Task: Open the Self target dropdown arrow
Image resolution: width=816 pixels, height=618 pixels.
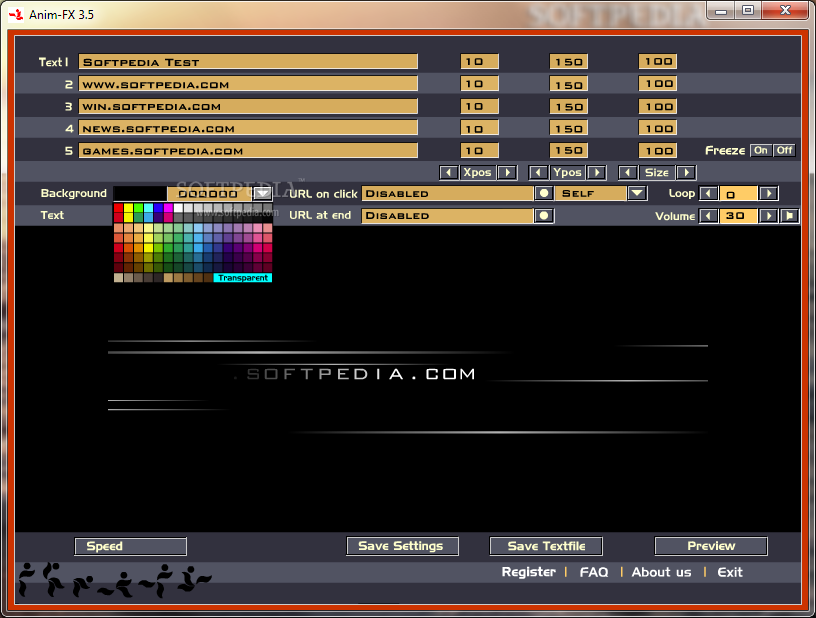Action: (638, 194)
